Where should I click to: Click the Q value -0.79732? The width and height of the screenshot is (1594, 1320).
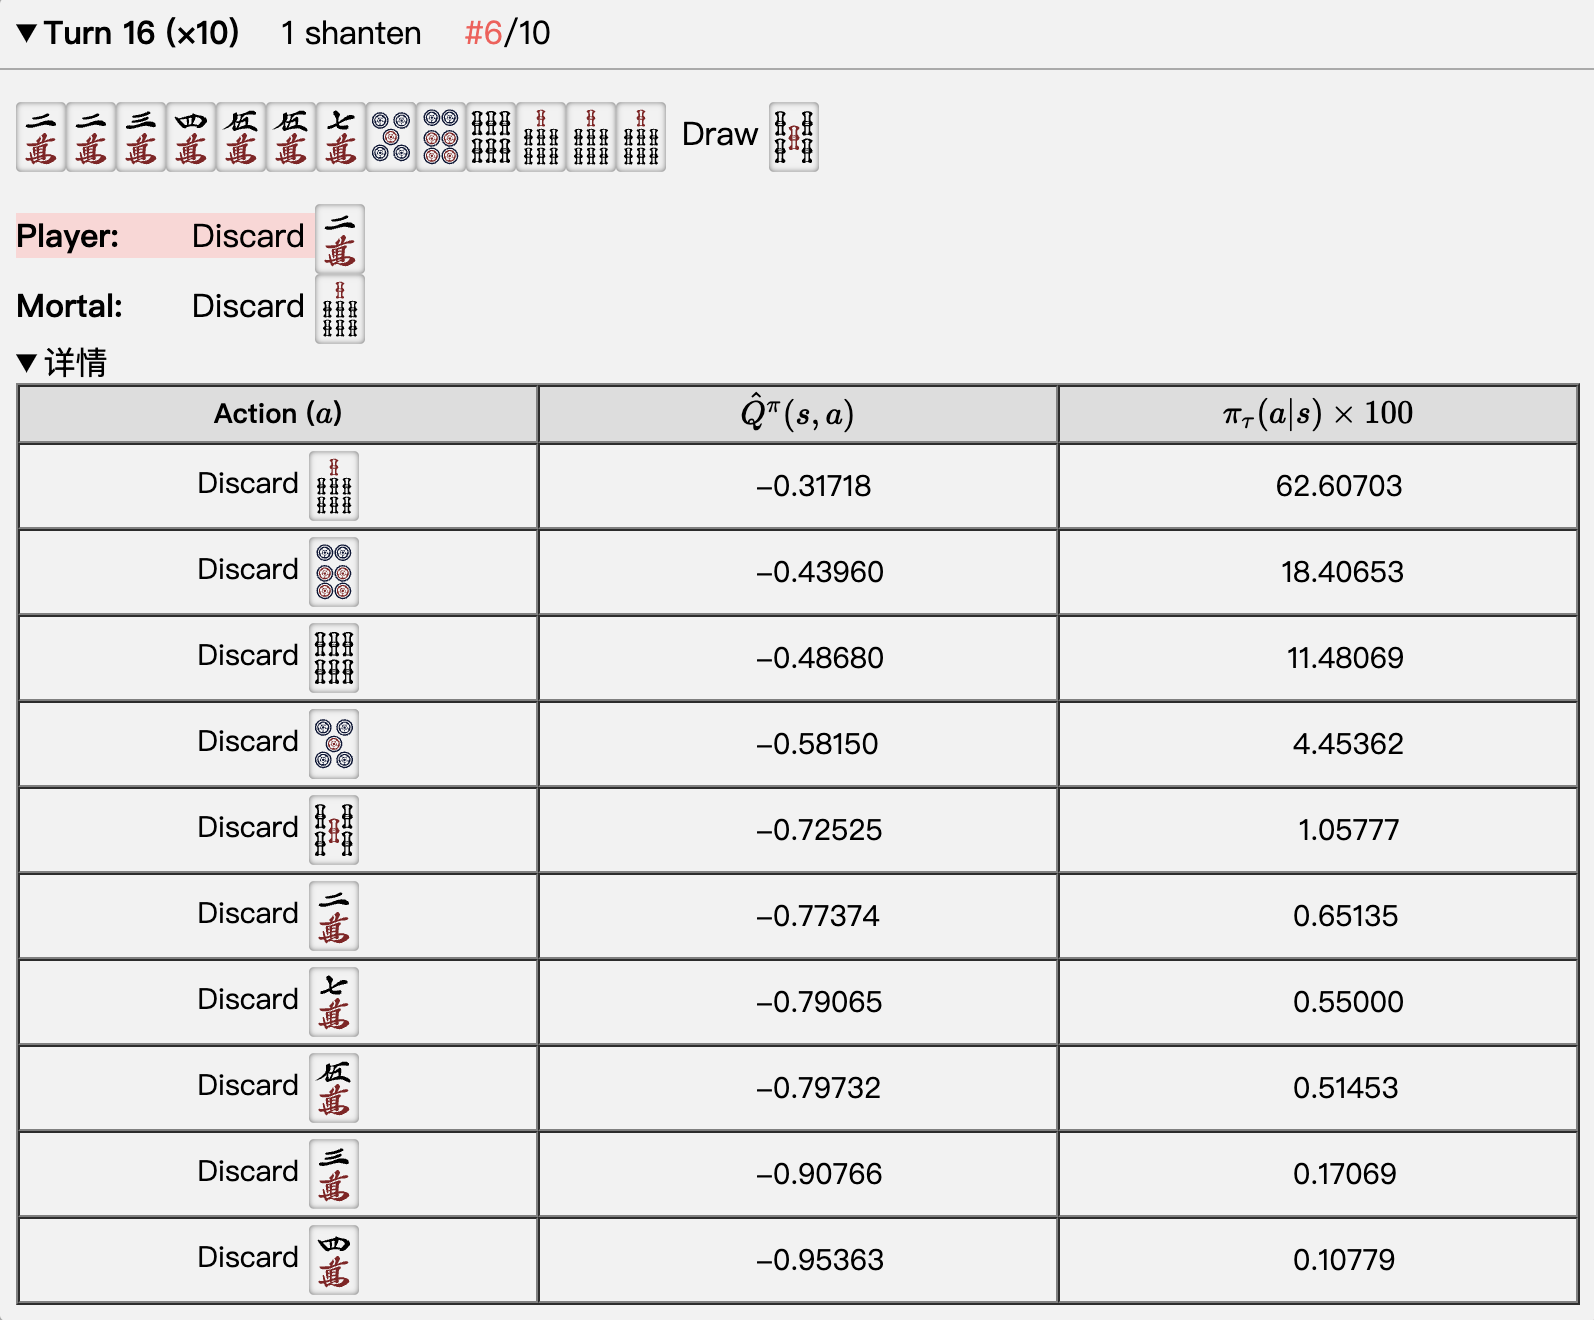[819, 1088]
